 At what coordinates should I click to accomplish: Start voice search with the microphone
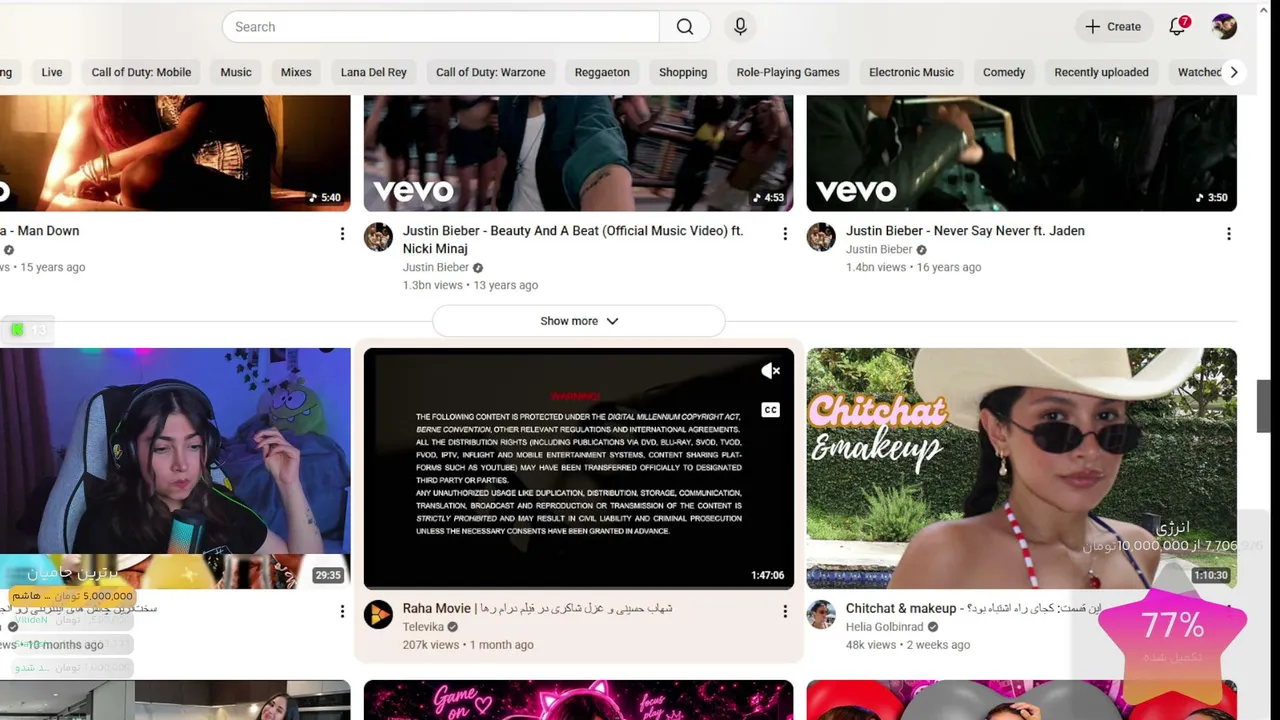740,27
